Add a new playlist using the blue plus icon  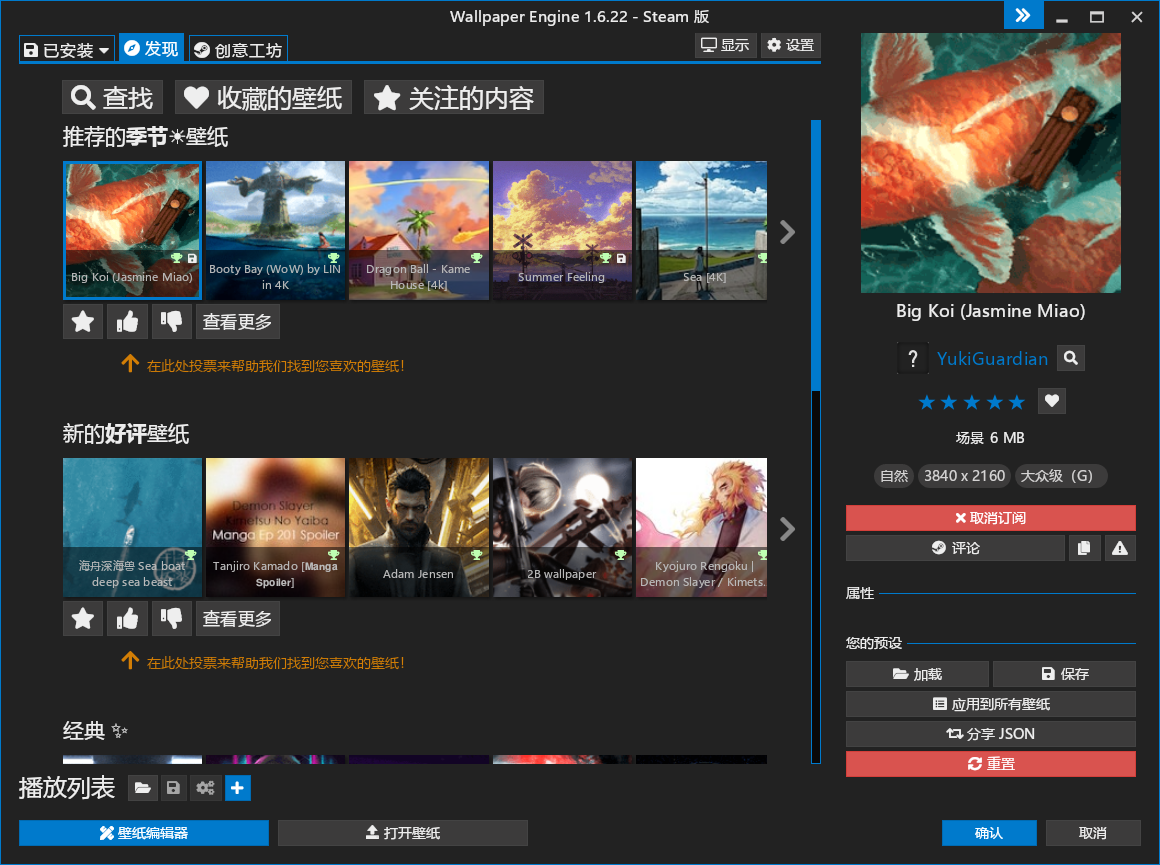(238, 788)
